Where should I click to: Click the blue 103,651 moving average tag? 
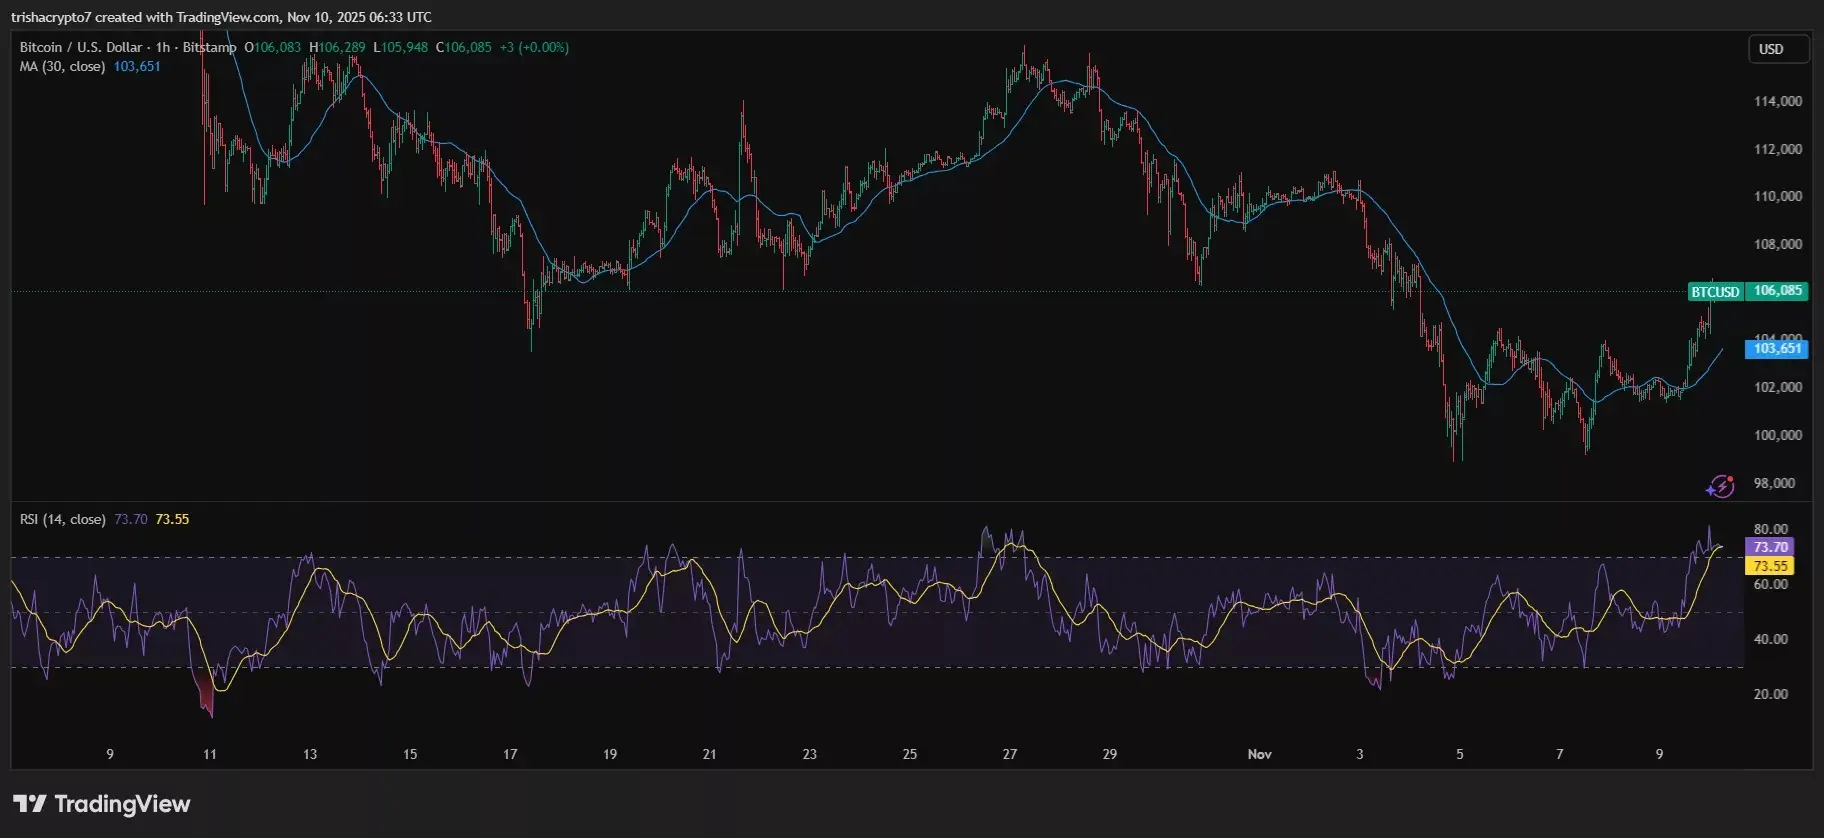[x=1777, y=349]
